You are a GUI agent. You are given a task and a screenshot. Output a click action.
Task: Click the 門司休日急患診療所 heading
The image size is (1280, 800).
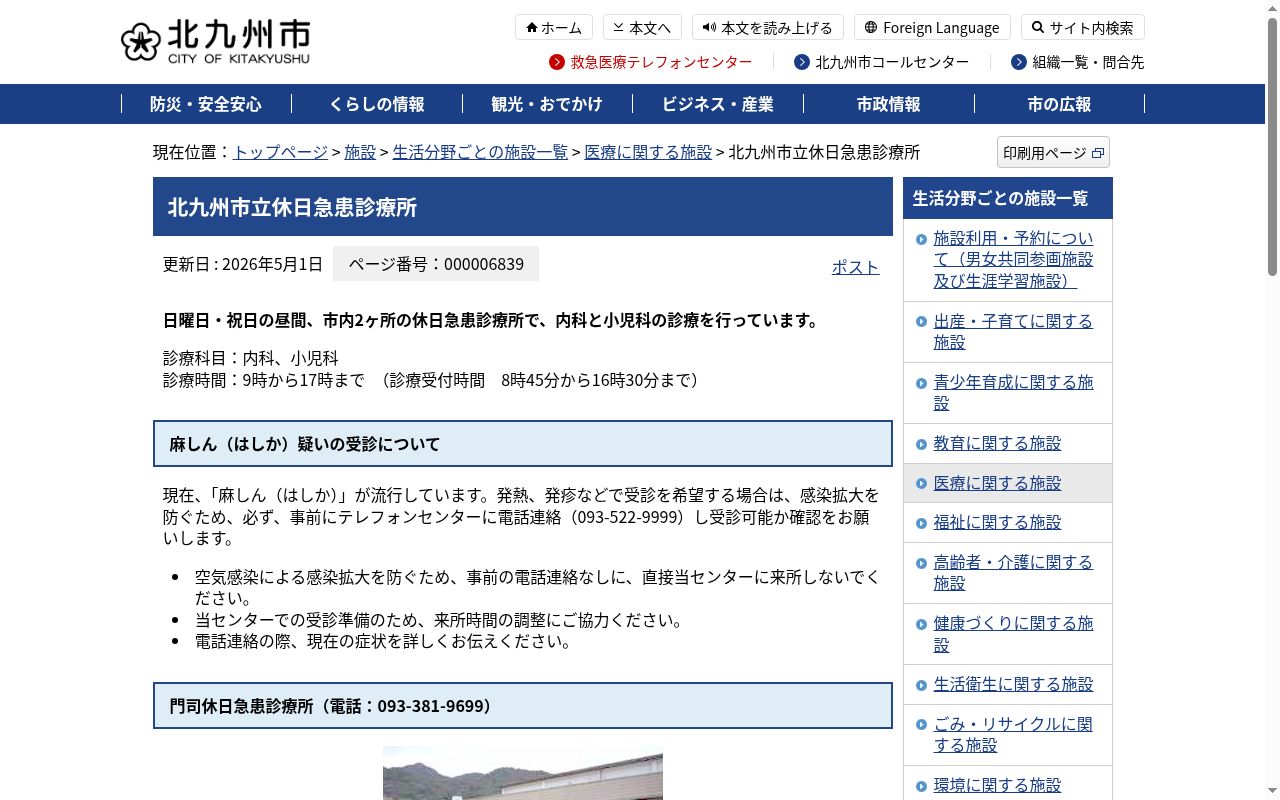tap(523, 706)
